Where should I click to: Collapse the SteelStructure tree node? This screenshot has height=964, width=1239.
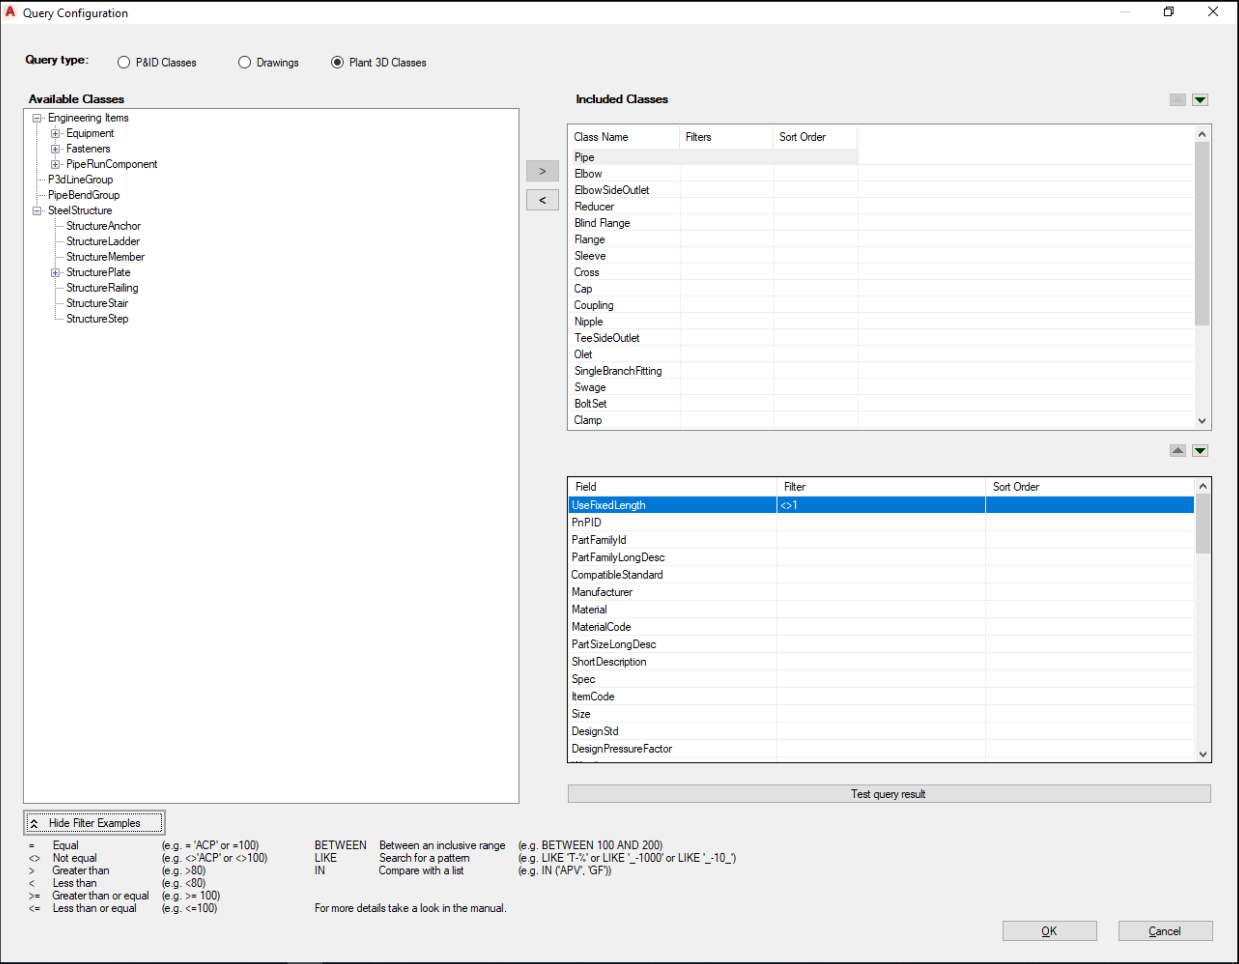click(x=37, y=211)
